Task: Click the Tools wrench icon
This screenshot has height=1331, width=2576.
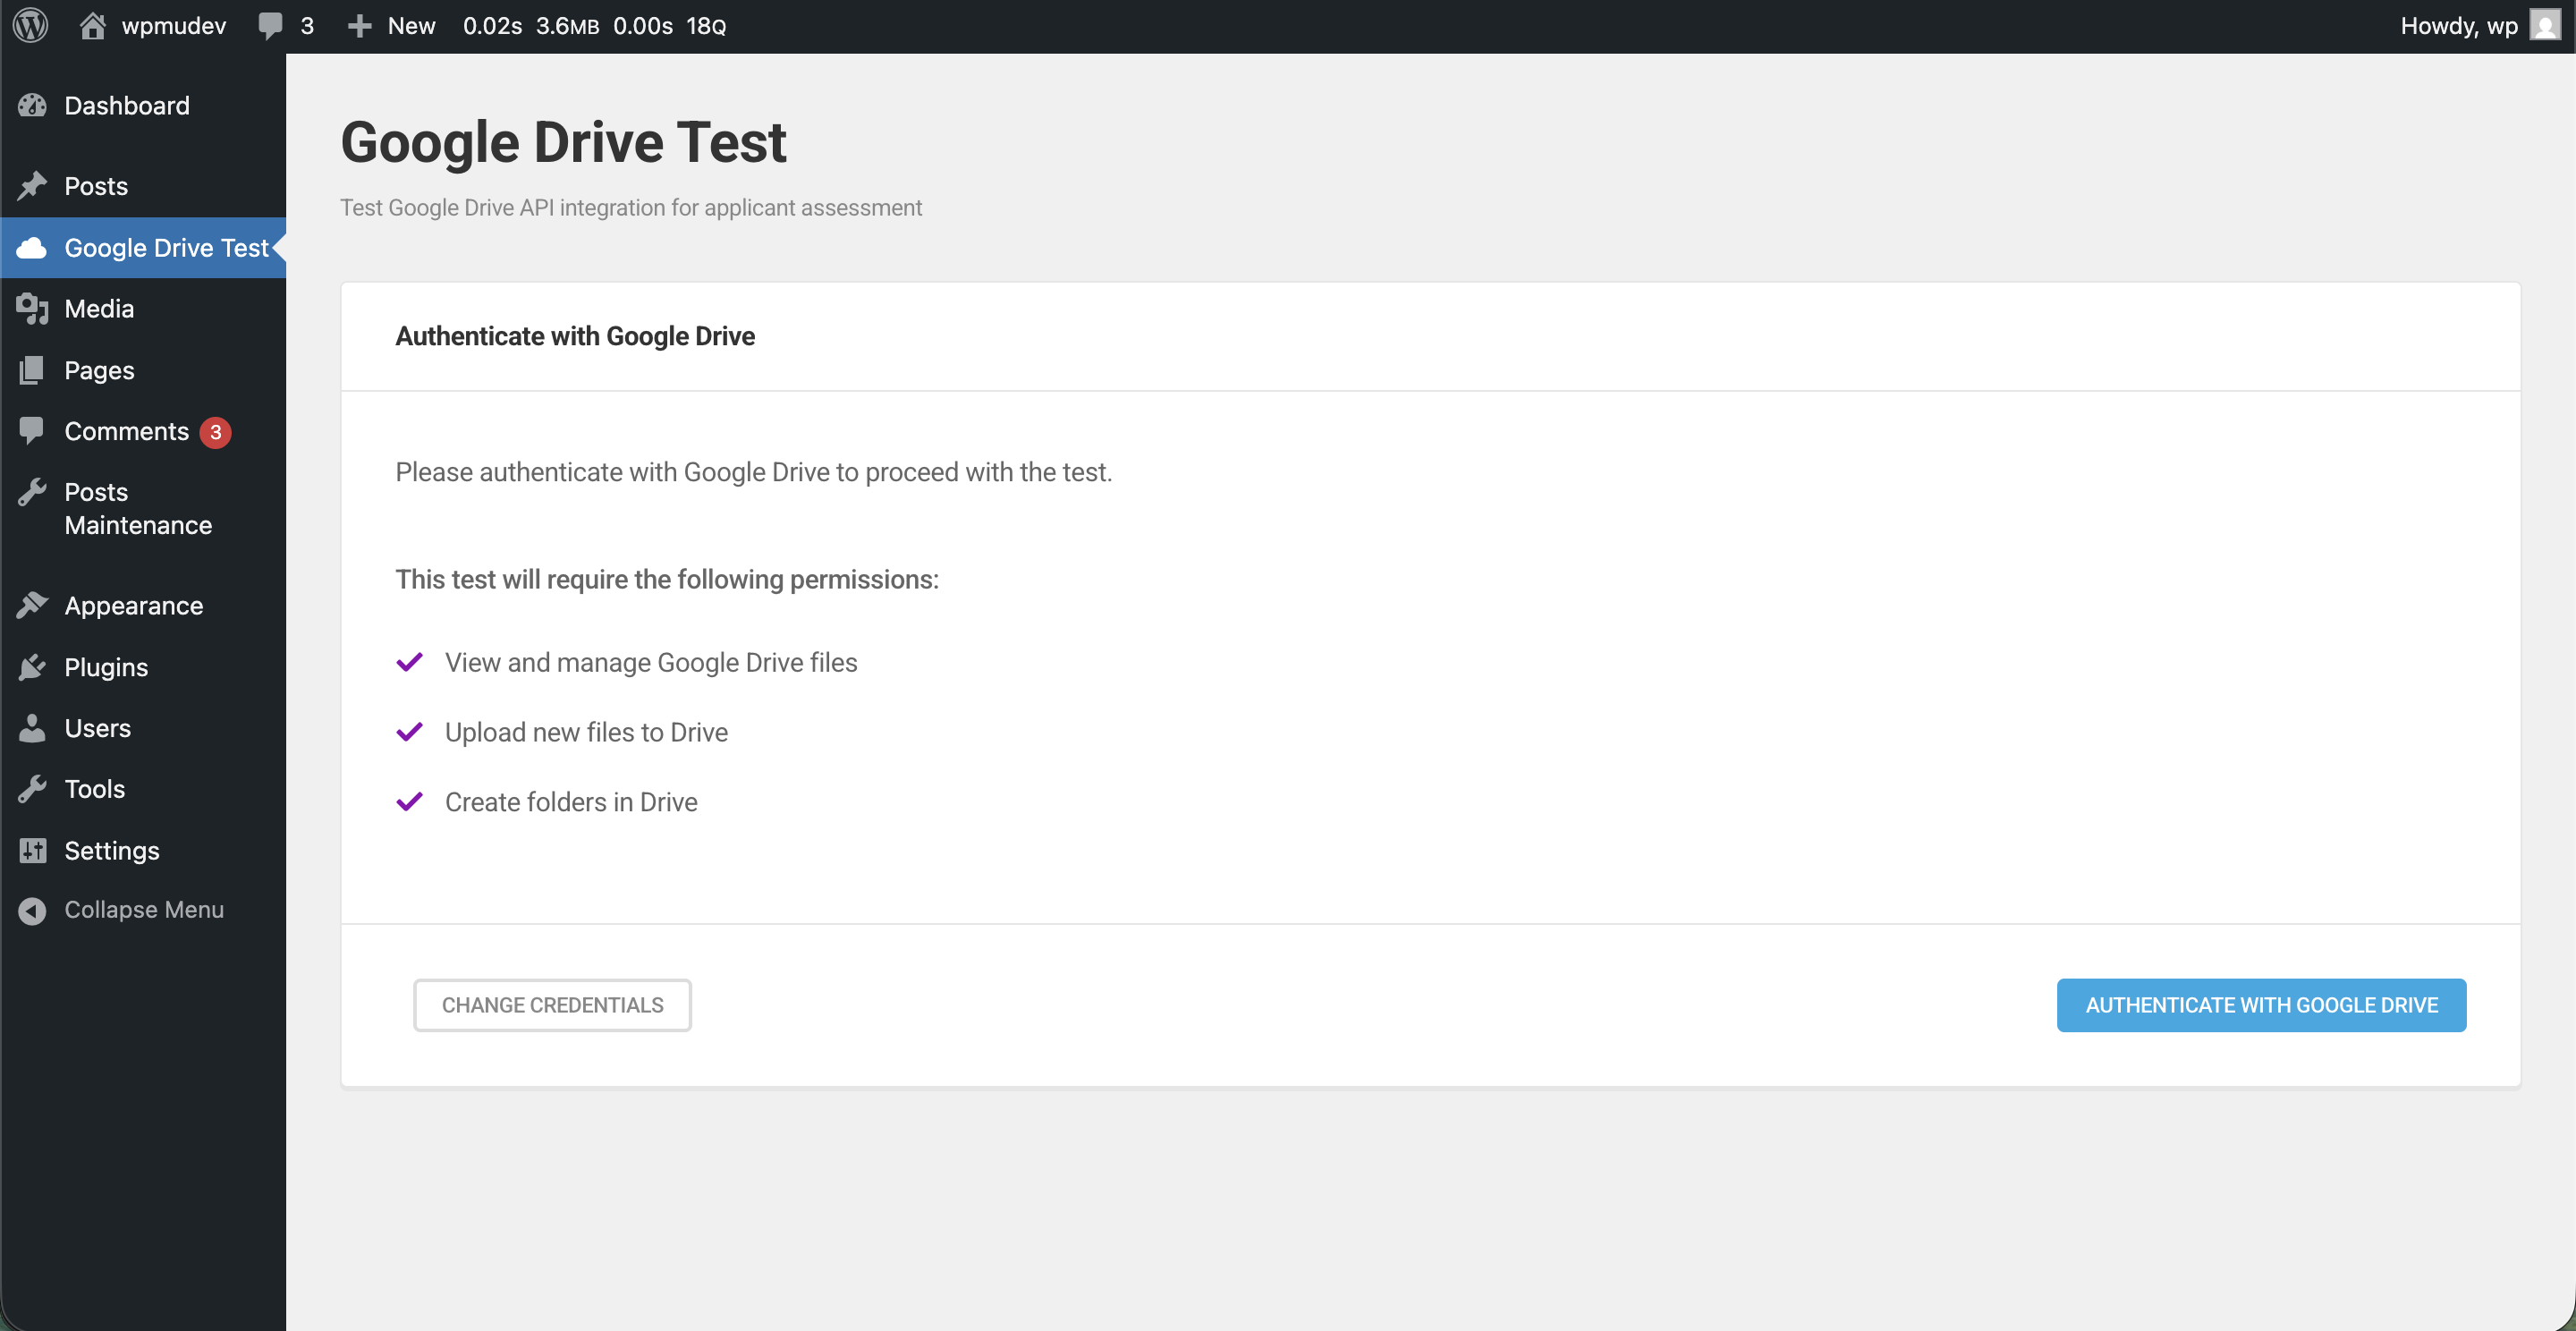Action: 32,789
